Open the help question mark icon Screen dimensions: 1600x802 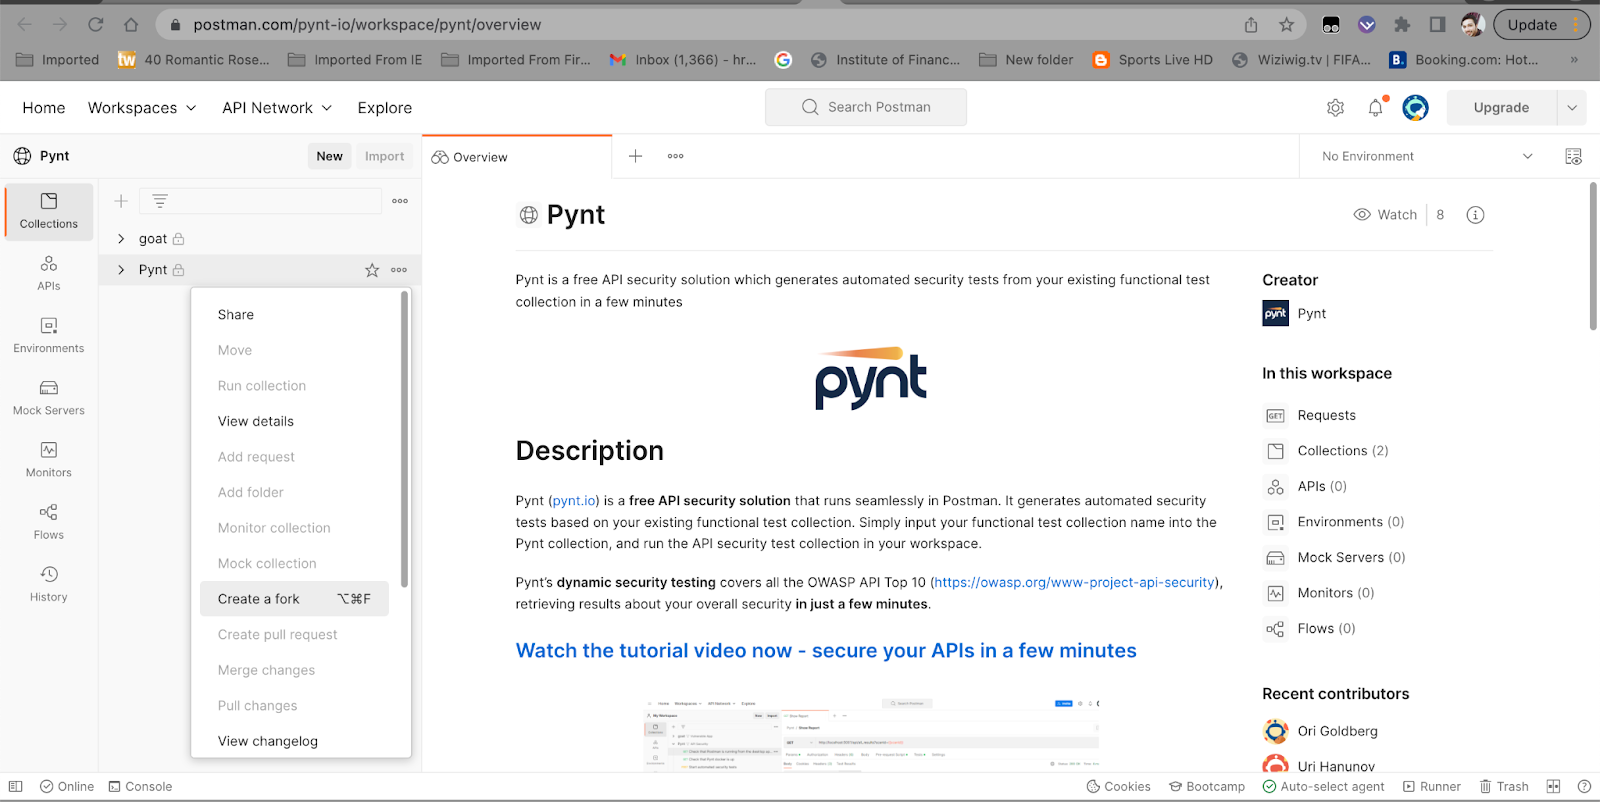click(1584, 787)
